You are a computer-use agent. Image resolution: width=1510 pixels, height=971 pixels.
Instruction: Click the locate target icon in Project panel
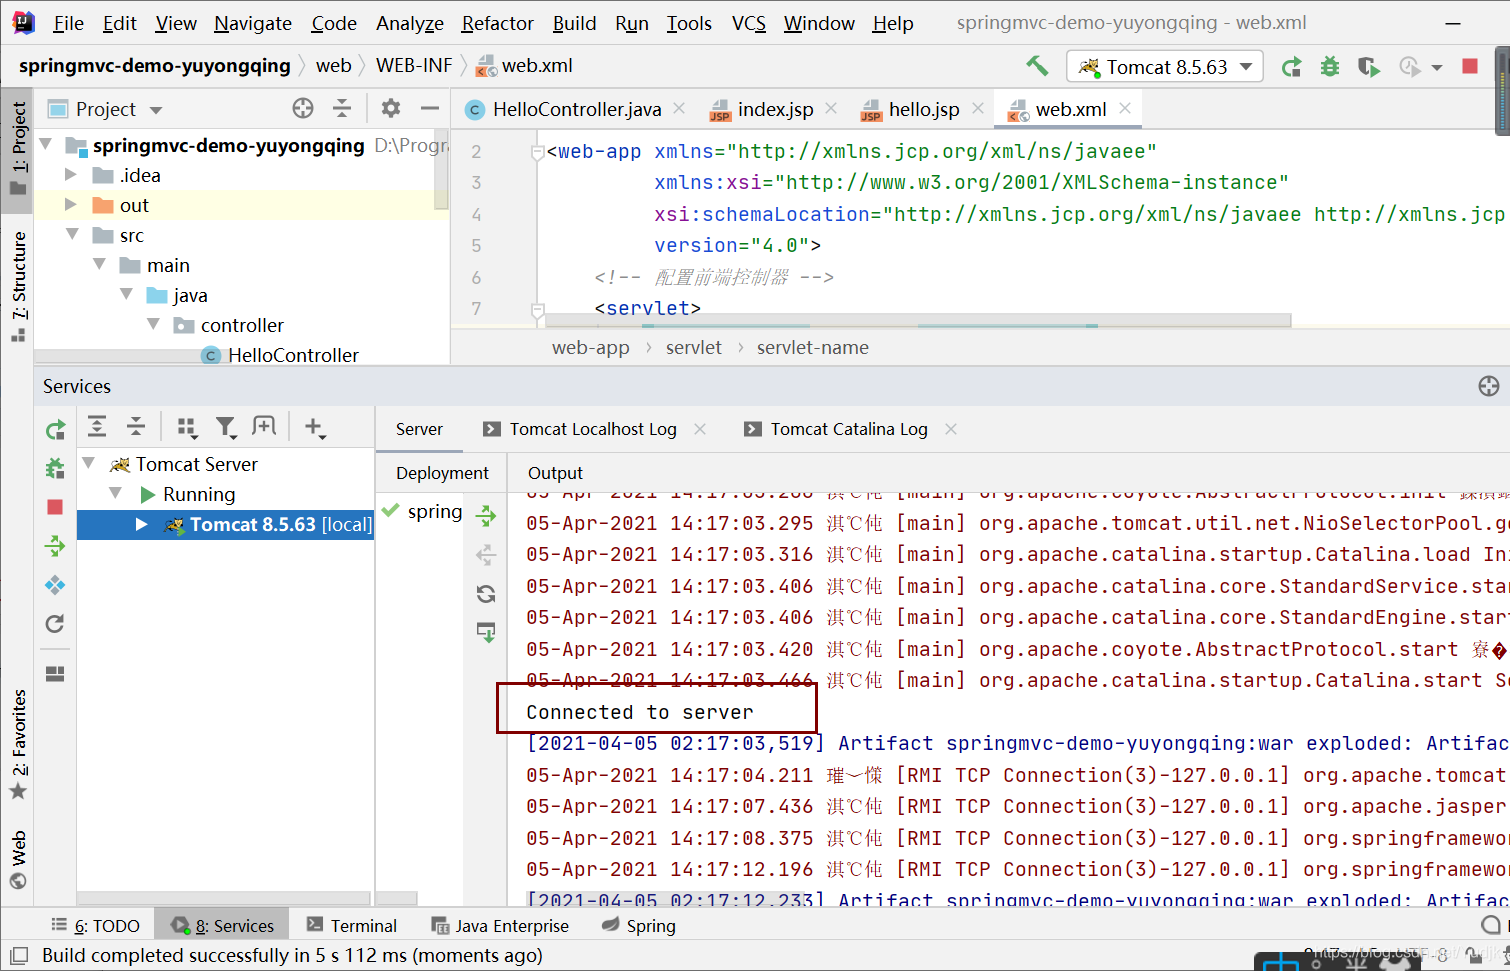(x=302, y=108)
